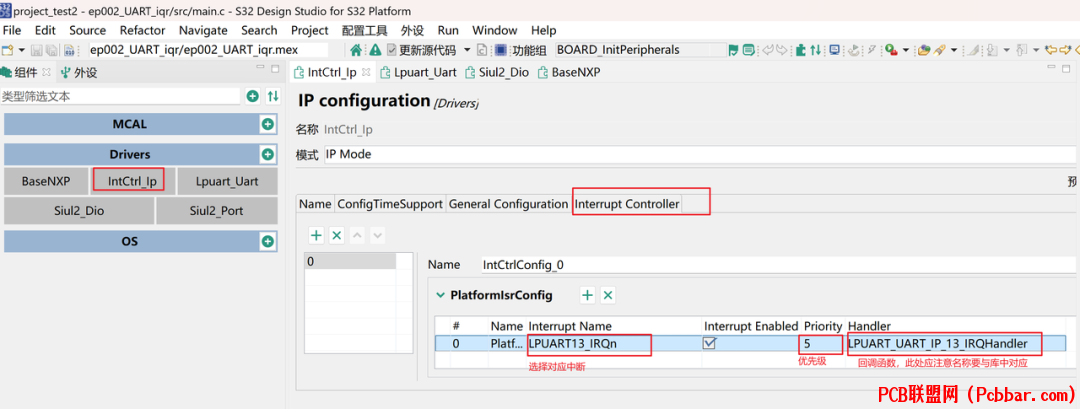
Task: Click the green flag icon after functional group
Action: pos(733,50)
